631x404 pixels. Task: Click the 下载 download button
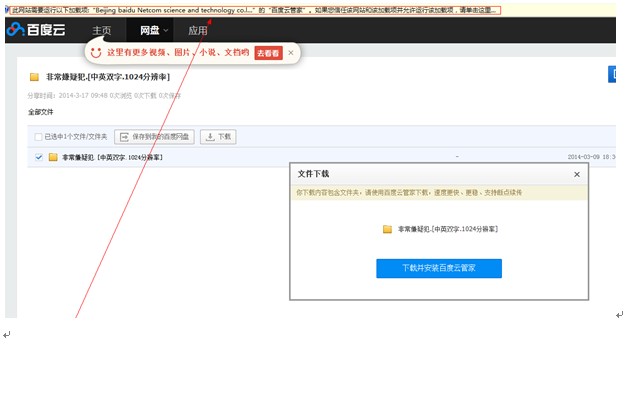(218, 137)
